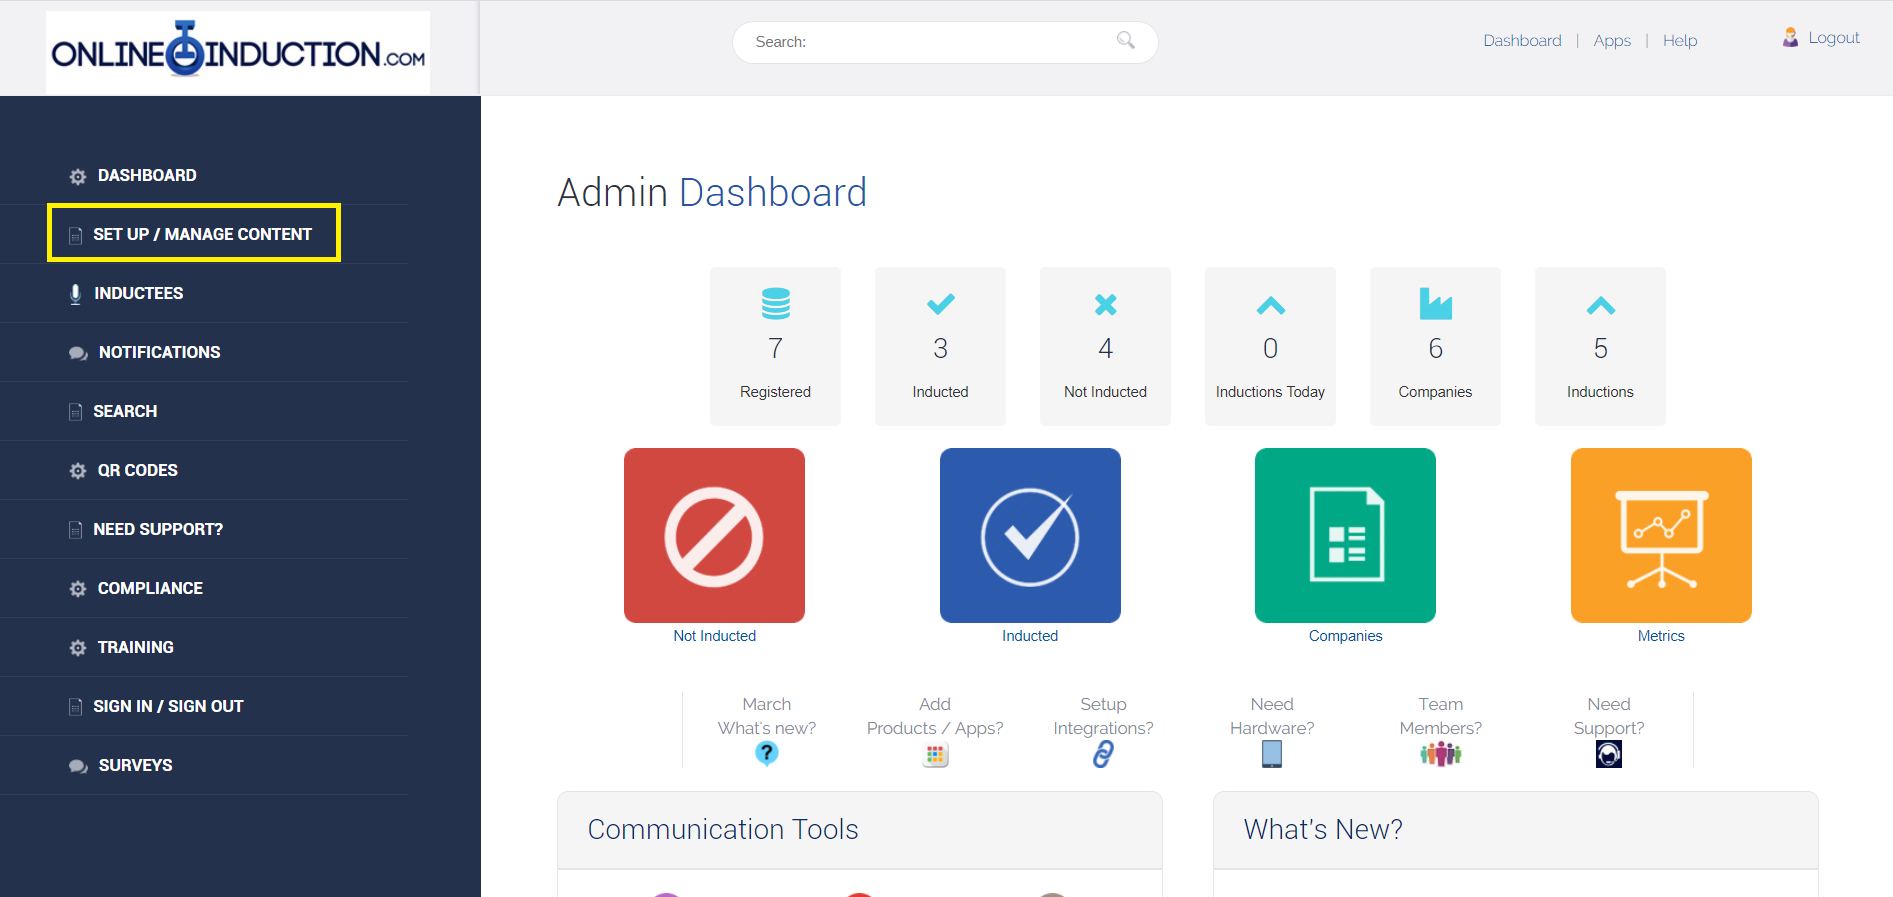Click the Help link in header

point(1680,41)
